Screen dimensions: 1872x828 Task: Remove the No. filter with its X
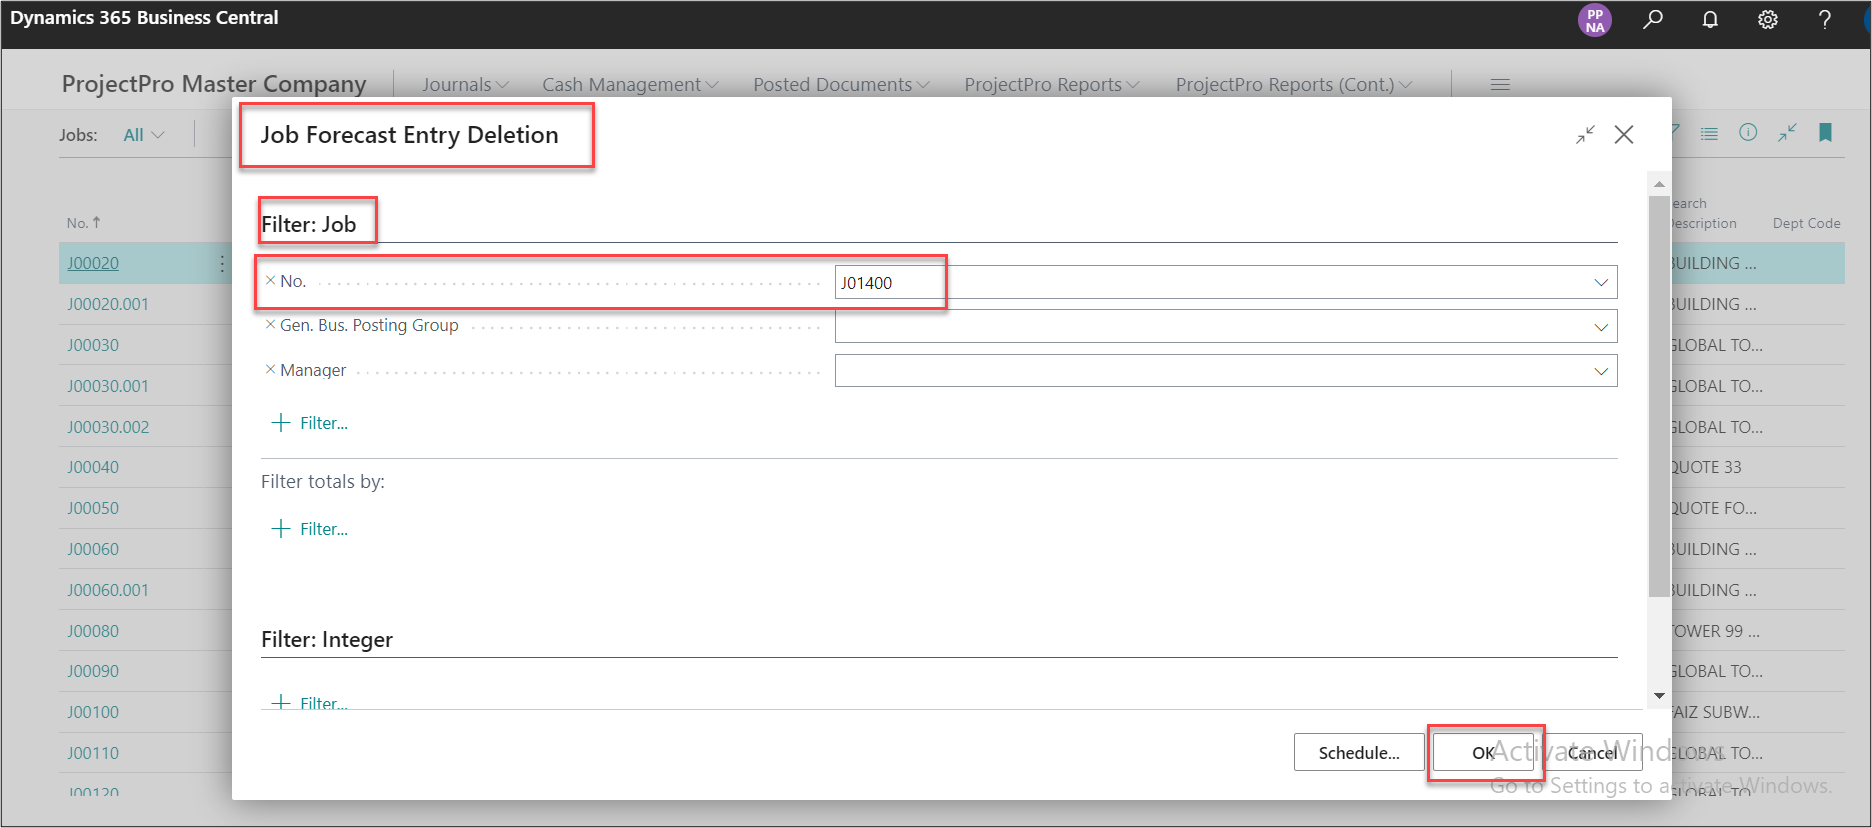[x=270, y=281]
